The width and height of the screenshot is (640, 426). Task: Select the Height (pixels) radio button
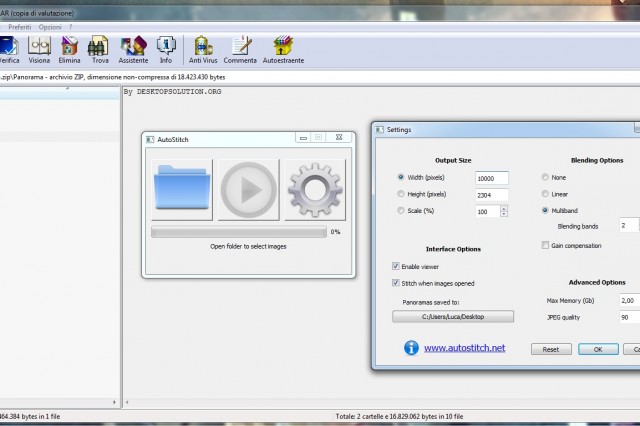[401, 194]
